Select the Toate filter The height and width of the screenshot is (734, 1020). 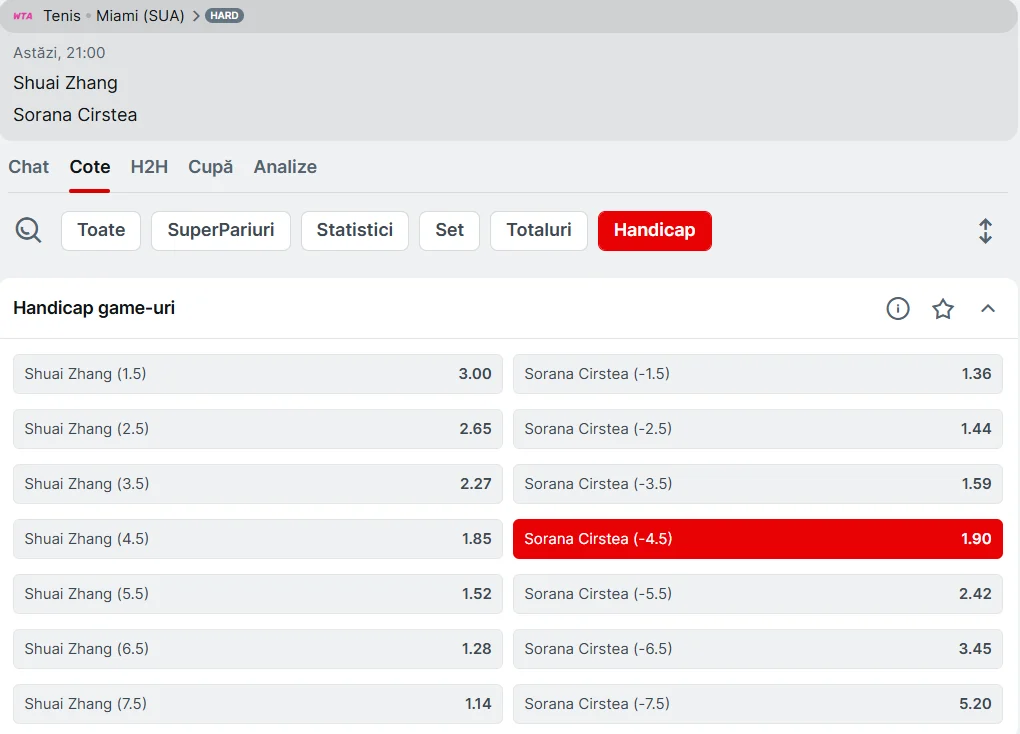coord(101,230)
